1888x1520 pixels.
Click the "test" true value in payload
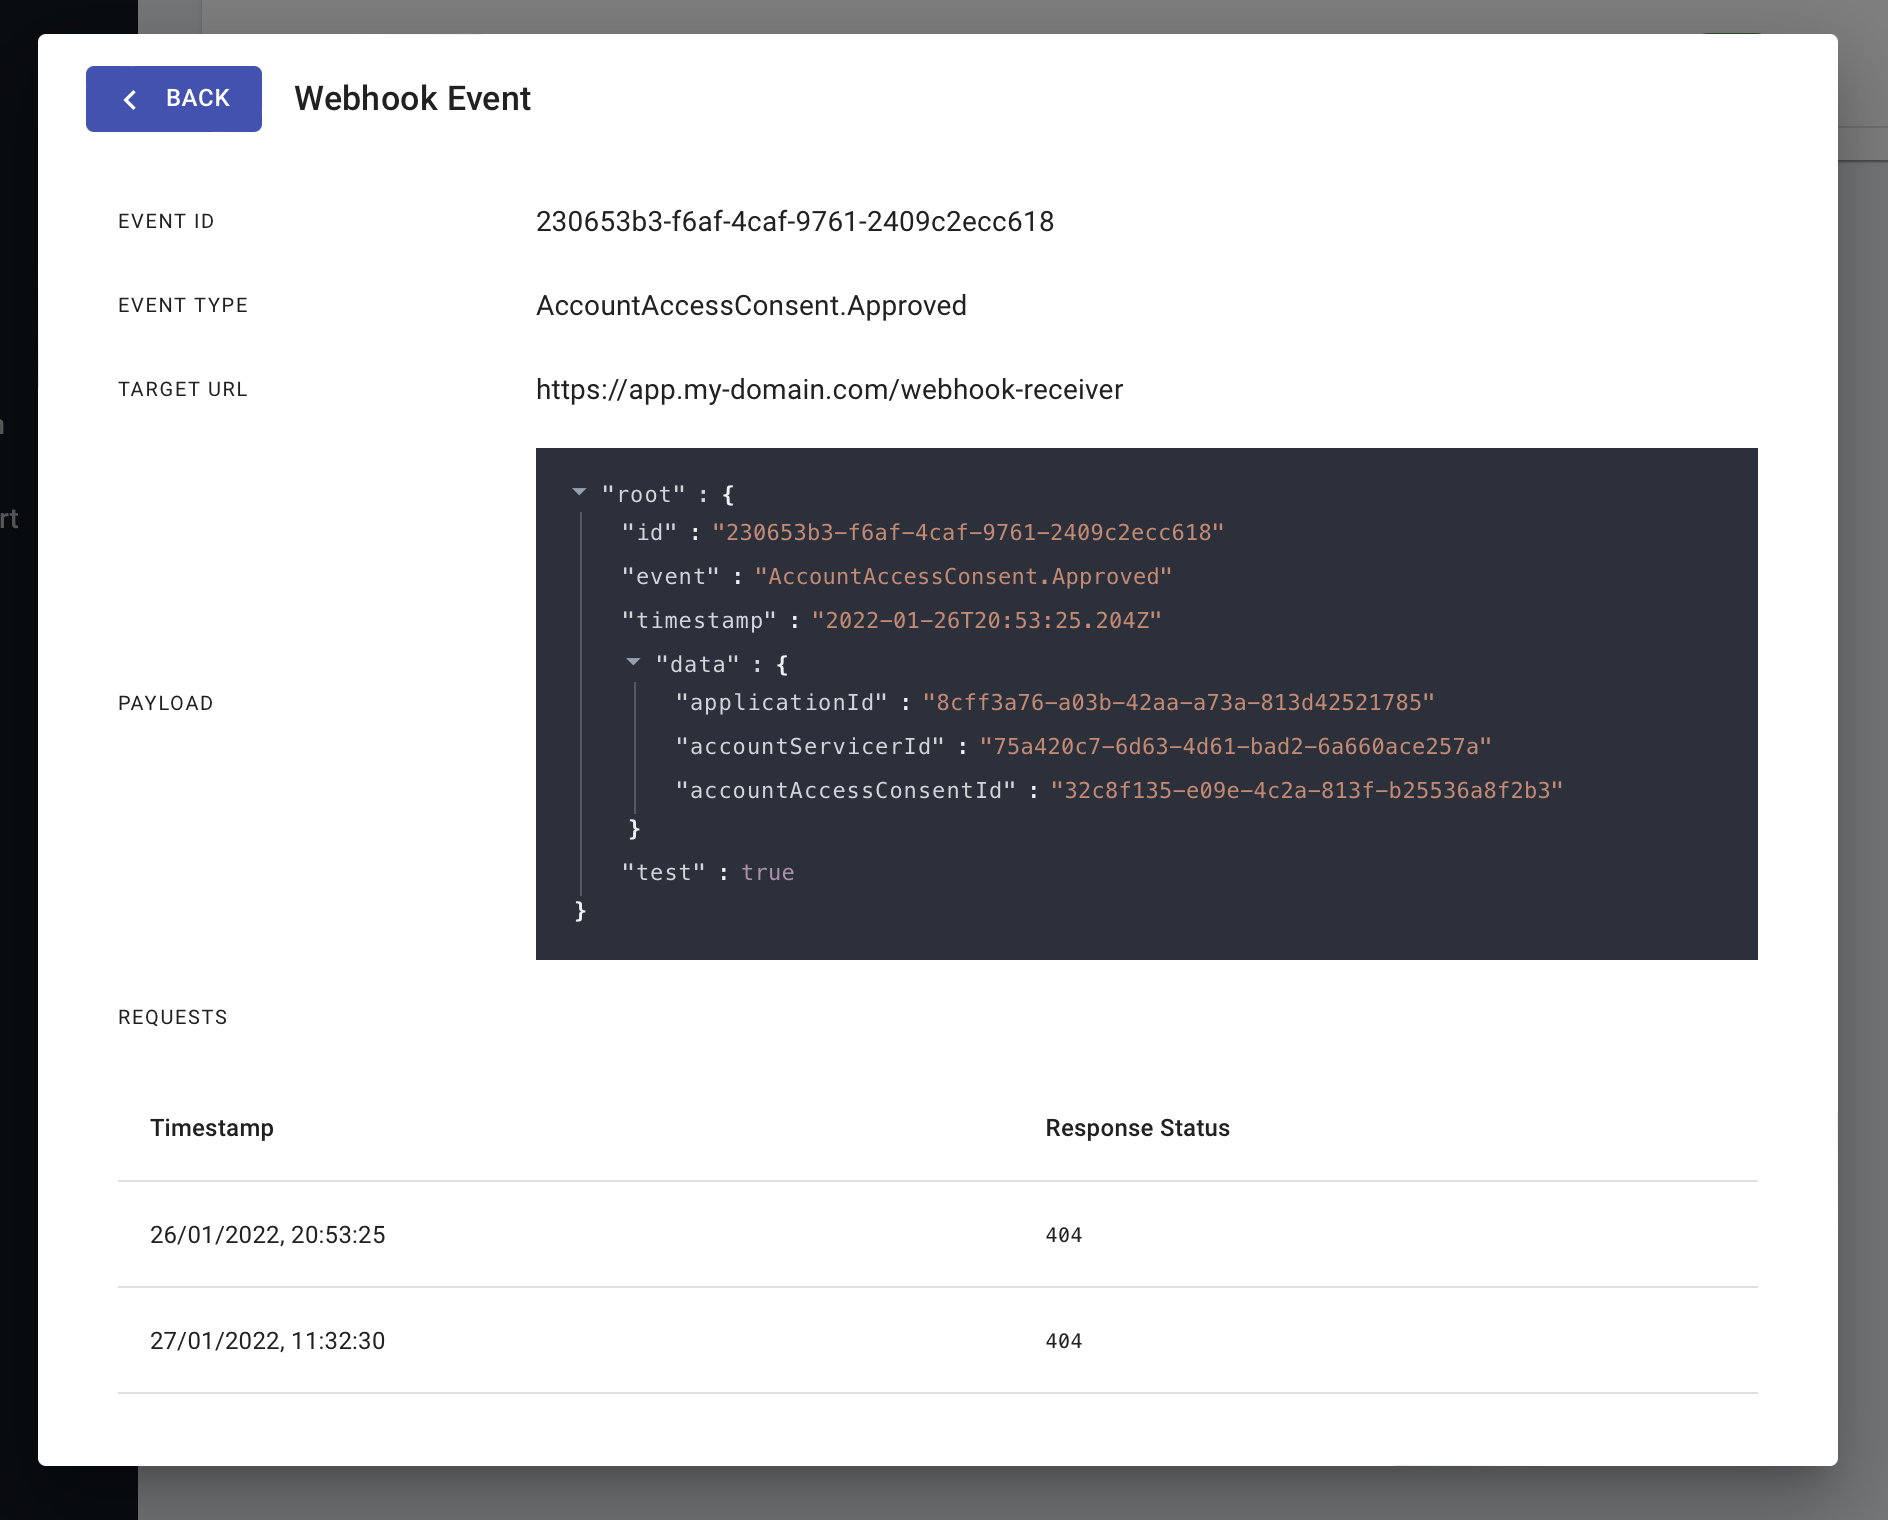pyautogui.click(x=768, y=873)
